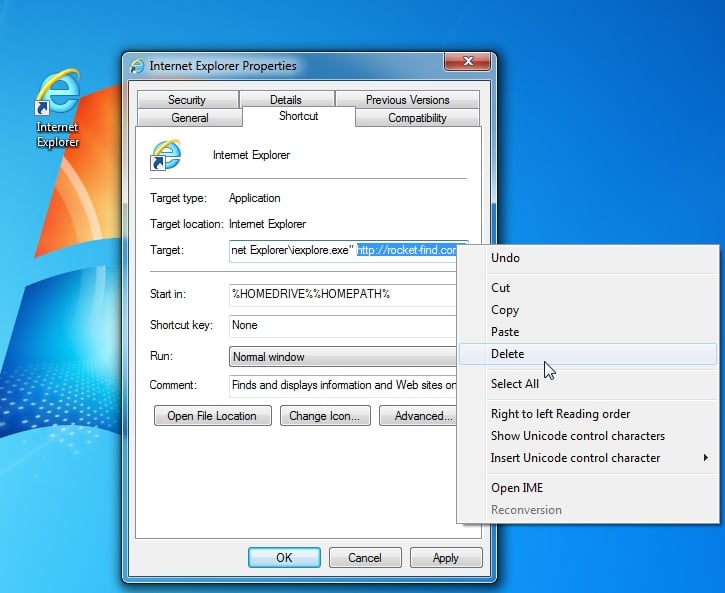Close the Internet Explorer Properties dialog
Image resolution: width=725 pixels, height=593 pixels.
(467, 61)
